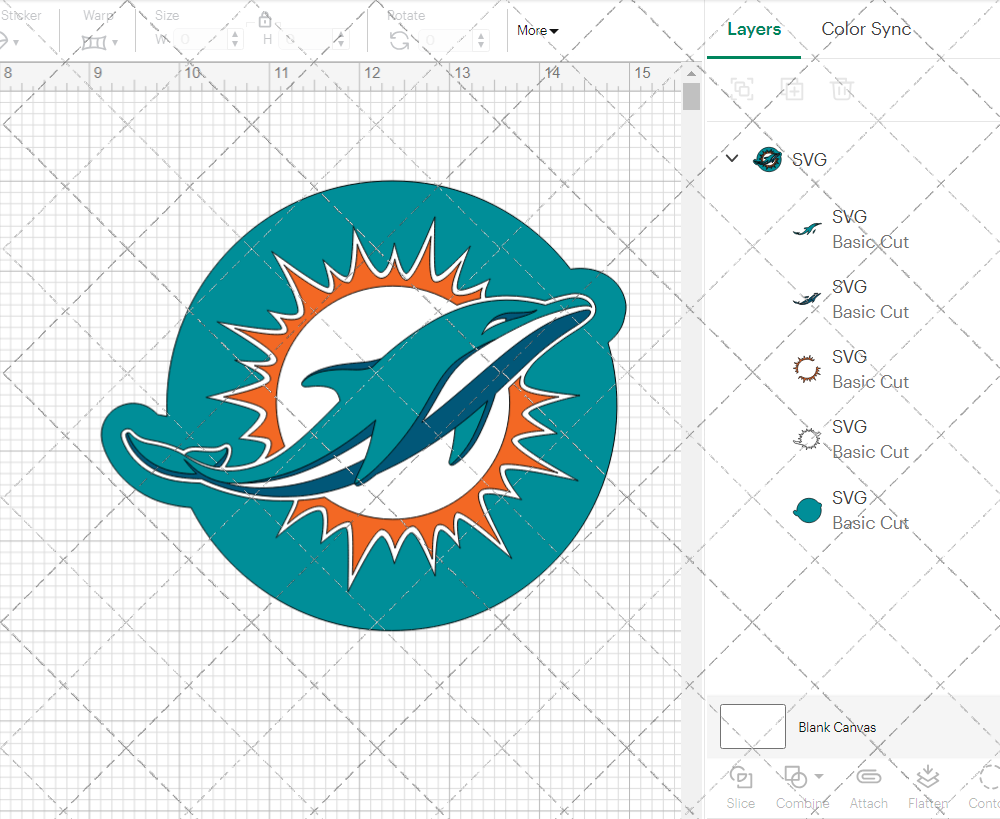Click the canvas vertical scrollbar thumb

691,98
